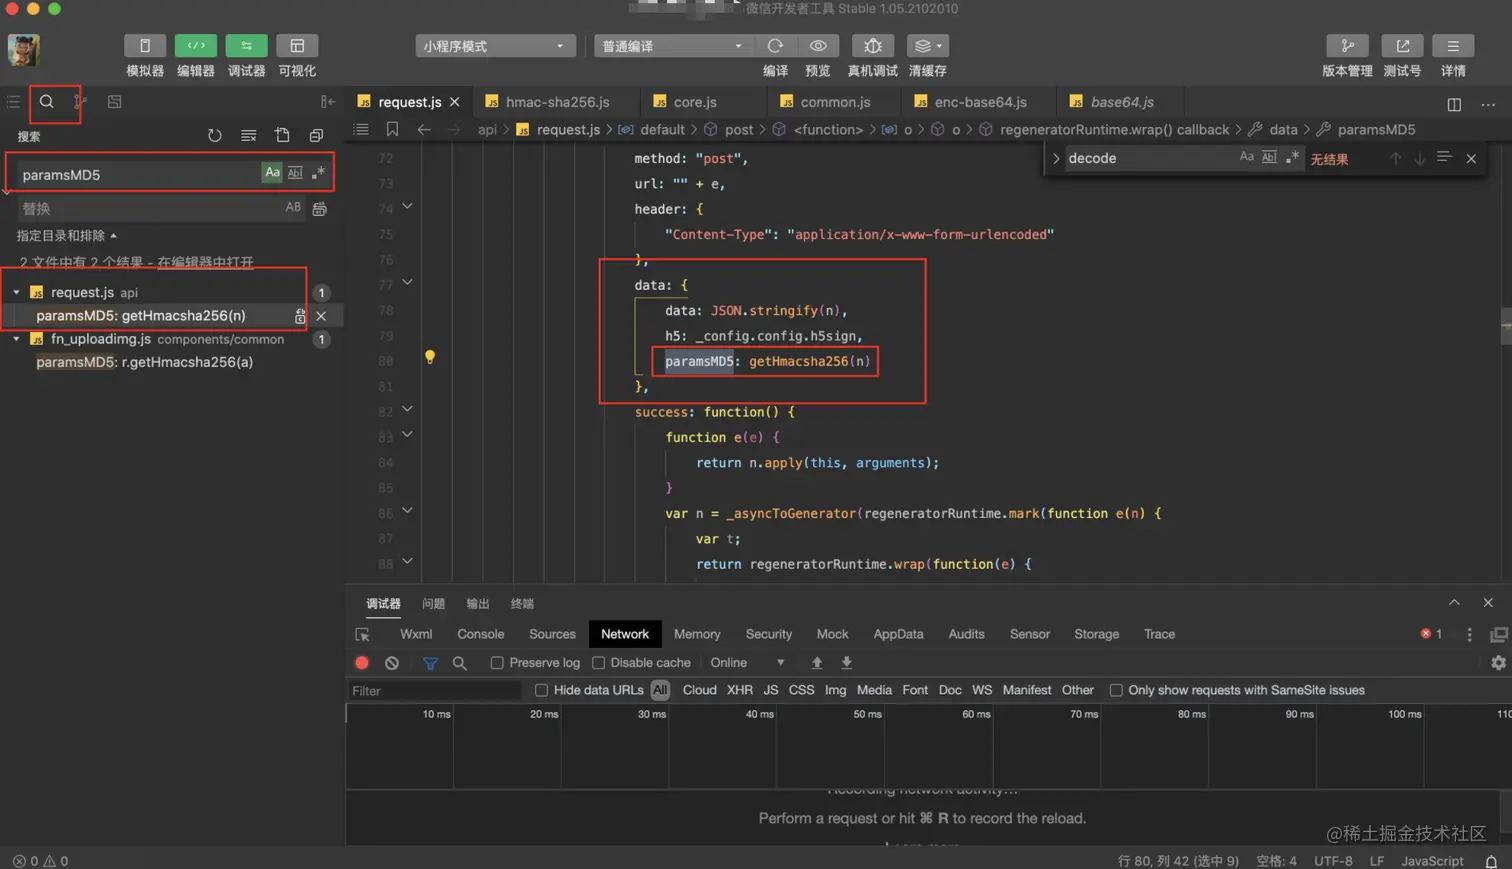Navigate back arrow in editor toolbar
The image size is (1512, 869).
click(424, 130)
